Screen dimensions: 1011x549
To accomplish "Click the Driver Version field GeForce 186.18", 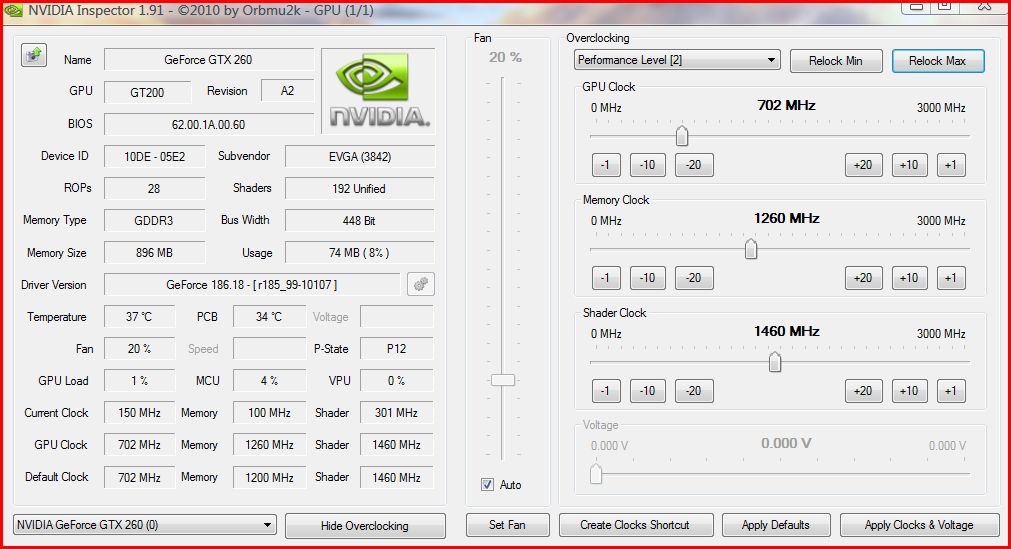I will (x=251, y=284).
